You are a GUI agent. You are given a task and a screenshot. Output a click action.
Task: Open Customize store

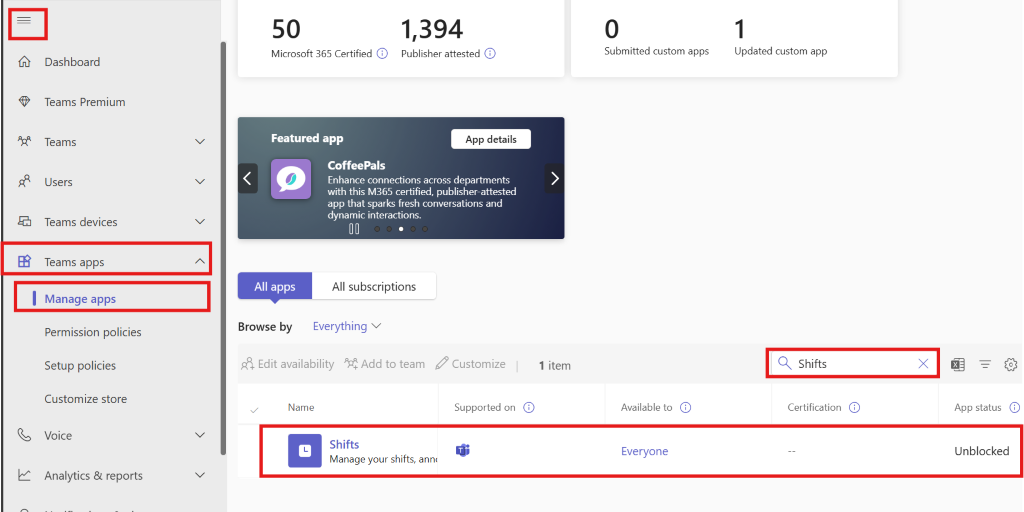tap(86, 399)
